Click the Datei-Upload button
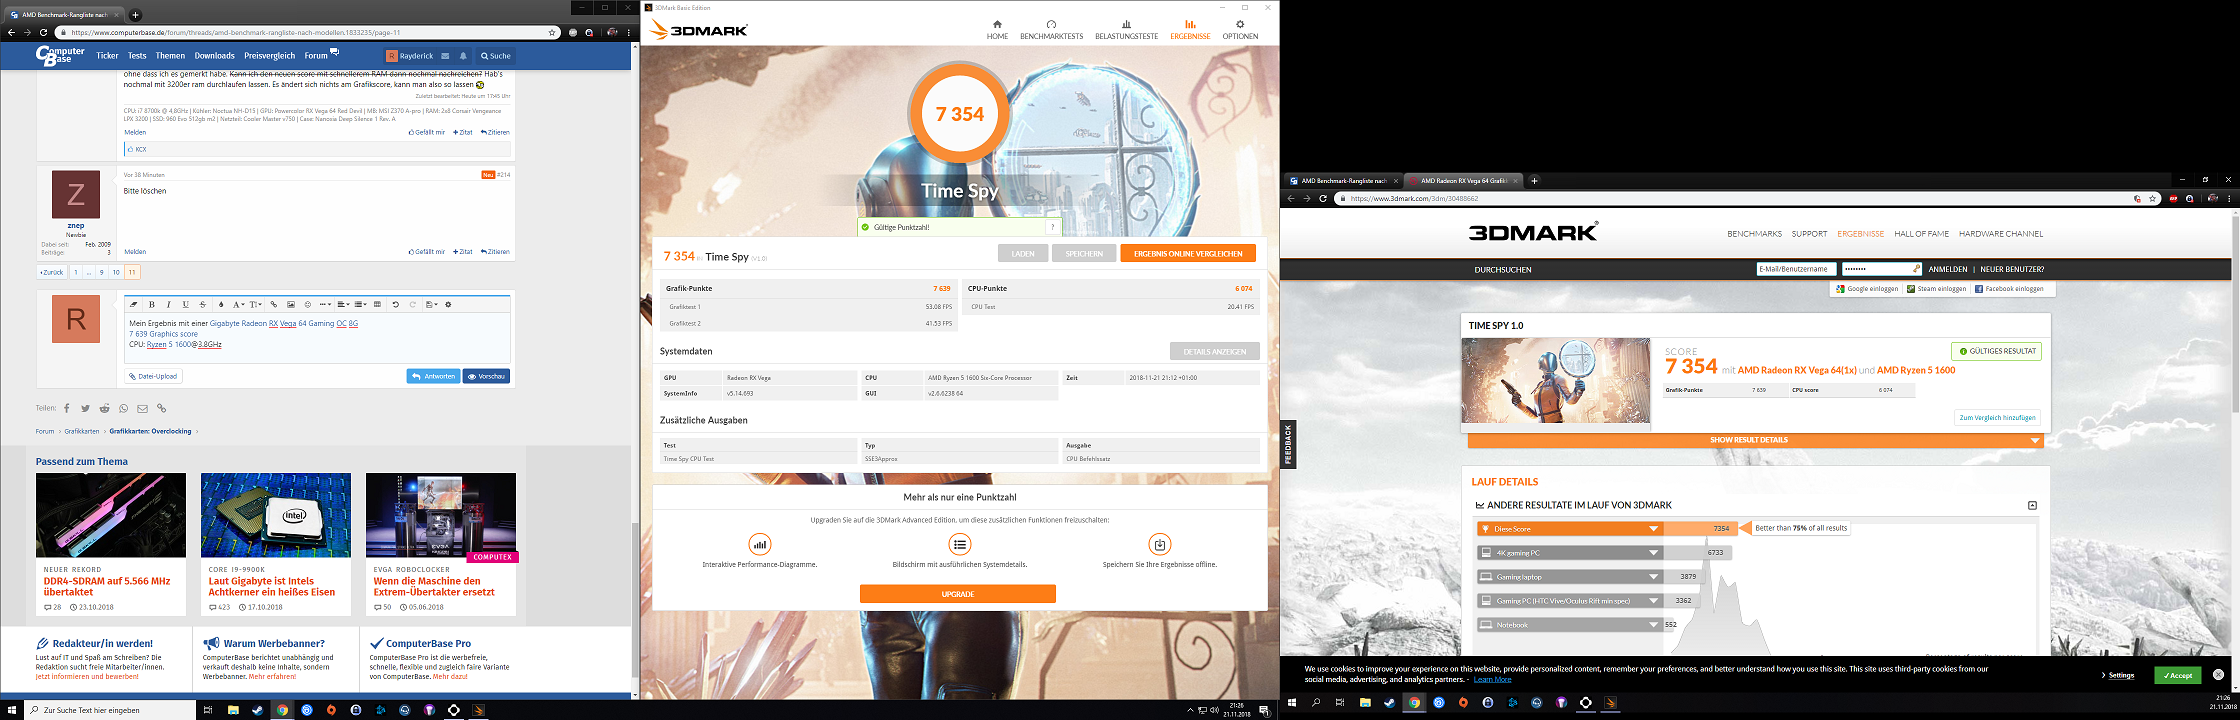 (x=153, y=376)
